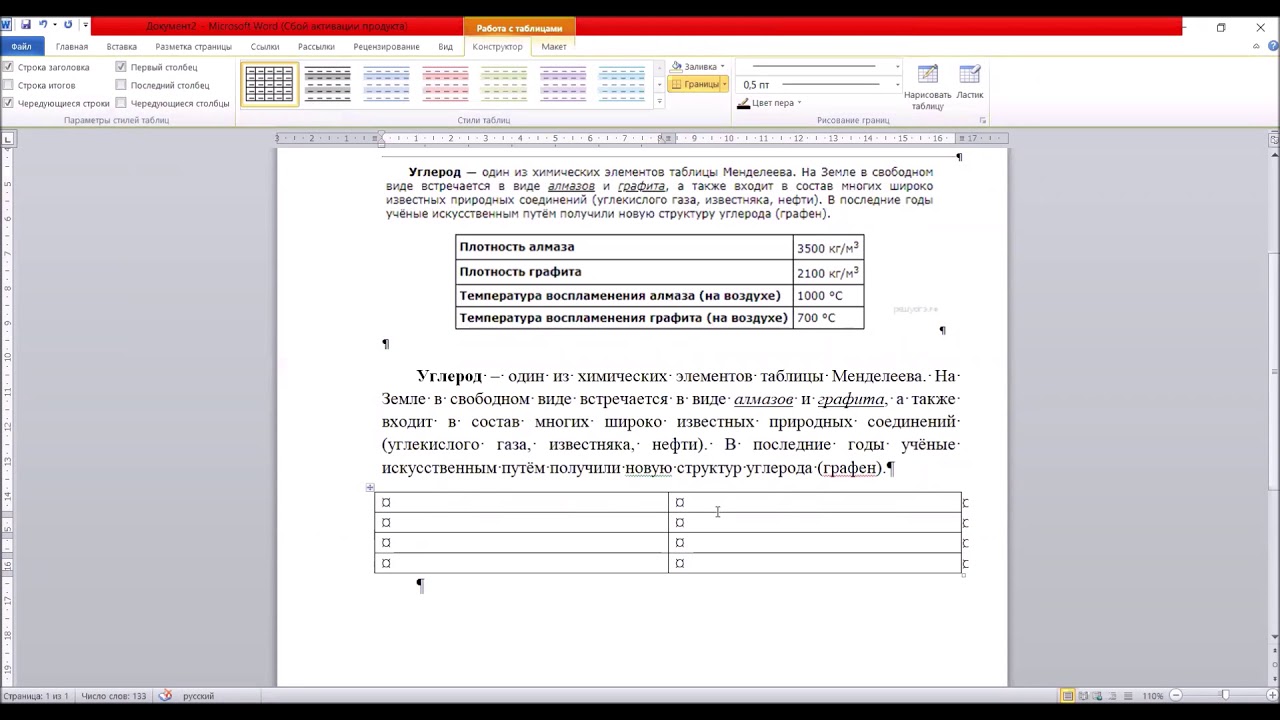Toggle Первый столбец checkbox
This screenshot has height=720, width=1280.
coord(121,67)
